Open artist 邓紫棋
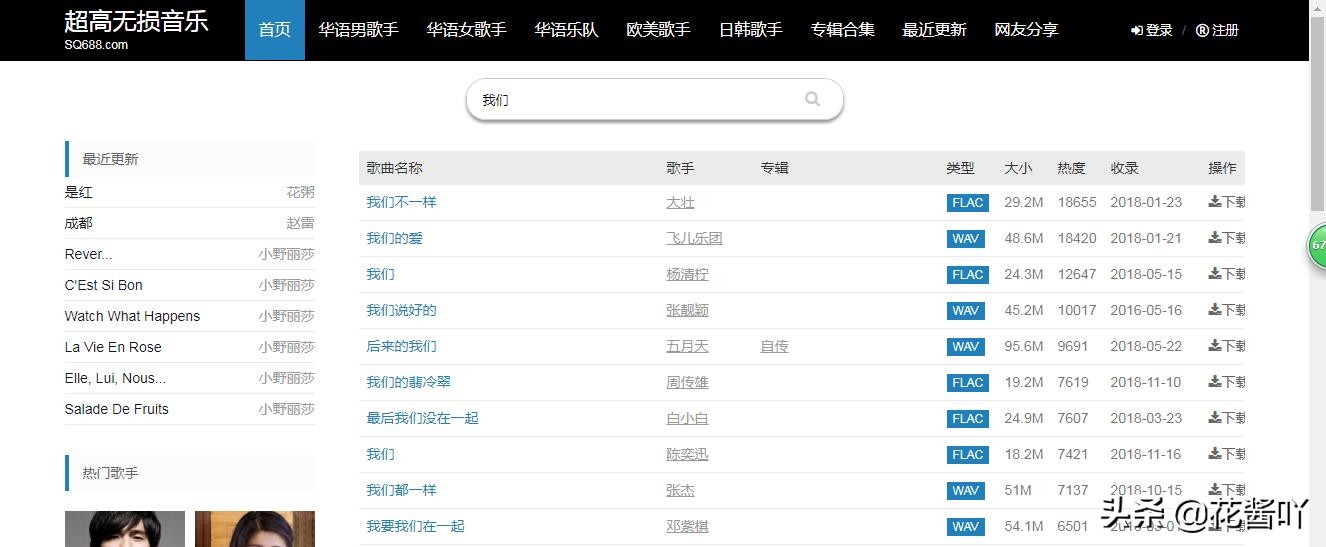The image size is (1326, 547). coord(687,526)
